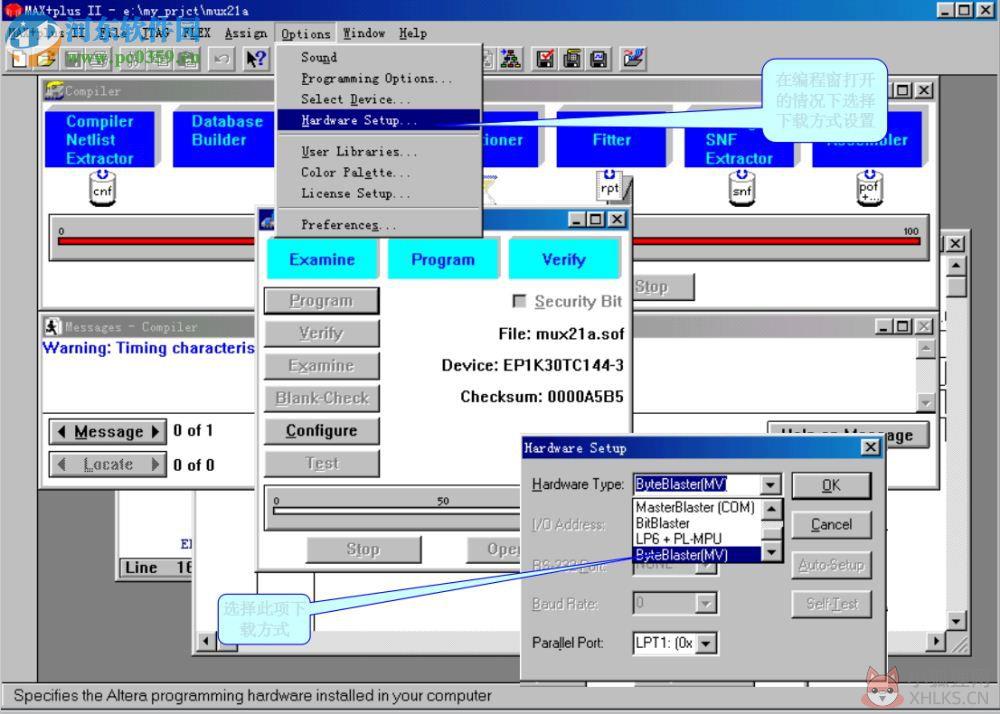Open the Help menu
This screenshot has width=1000, height=714.
click(413, 33)
